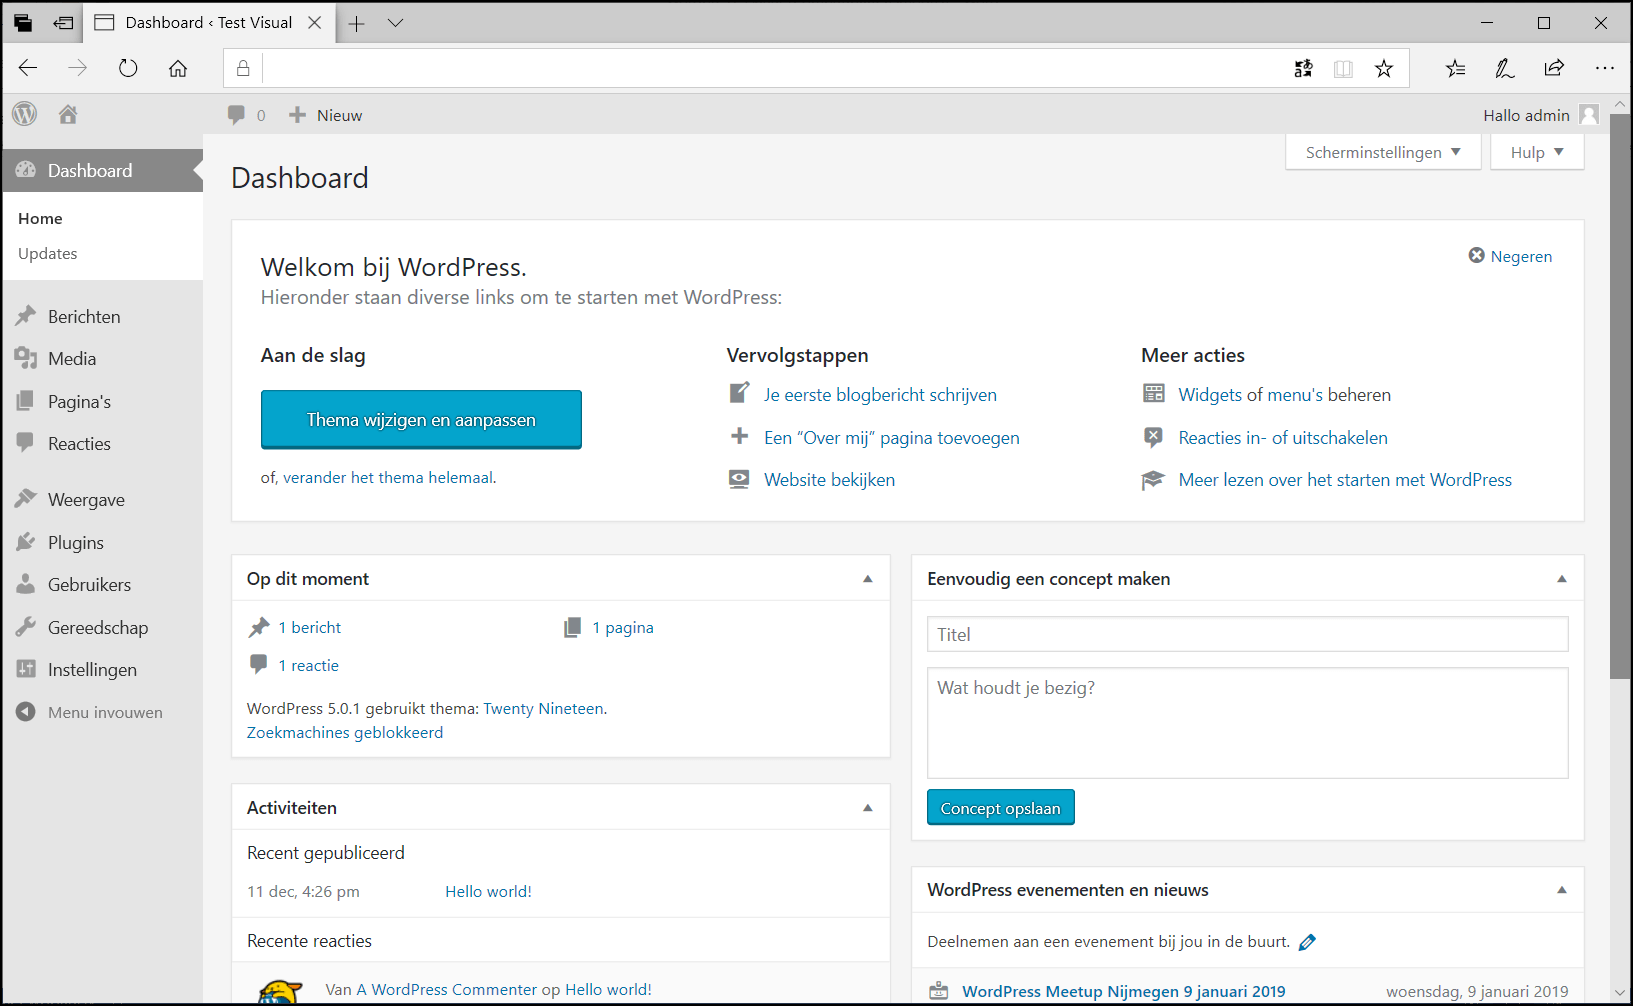The width and height of the screenshot is (1633, 1006).
Task: Open the browser tab list chevron
Action: (x=396, y=23)
